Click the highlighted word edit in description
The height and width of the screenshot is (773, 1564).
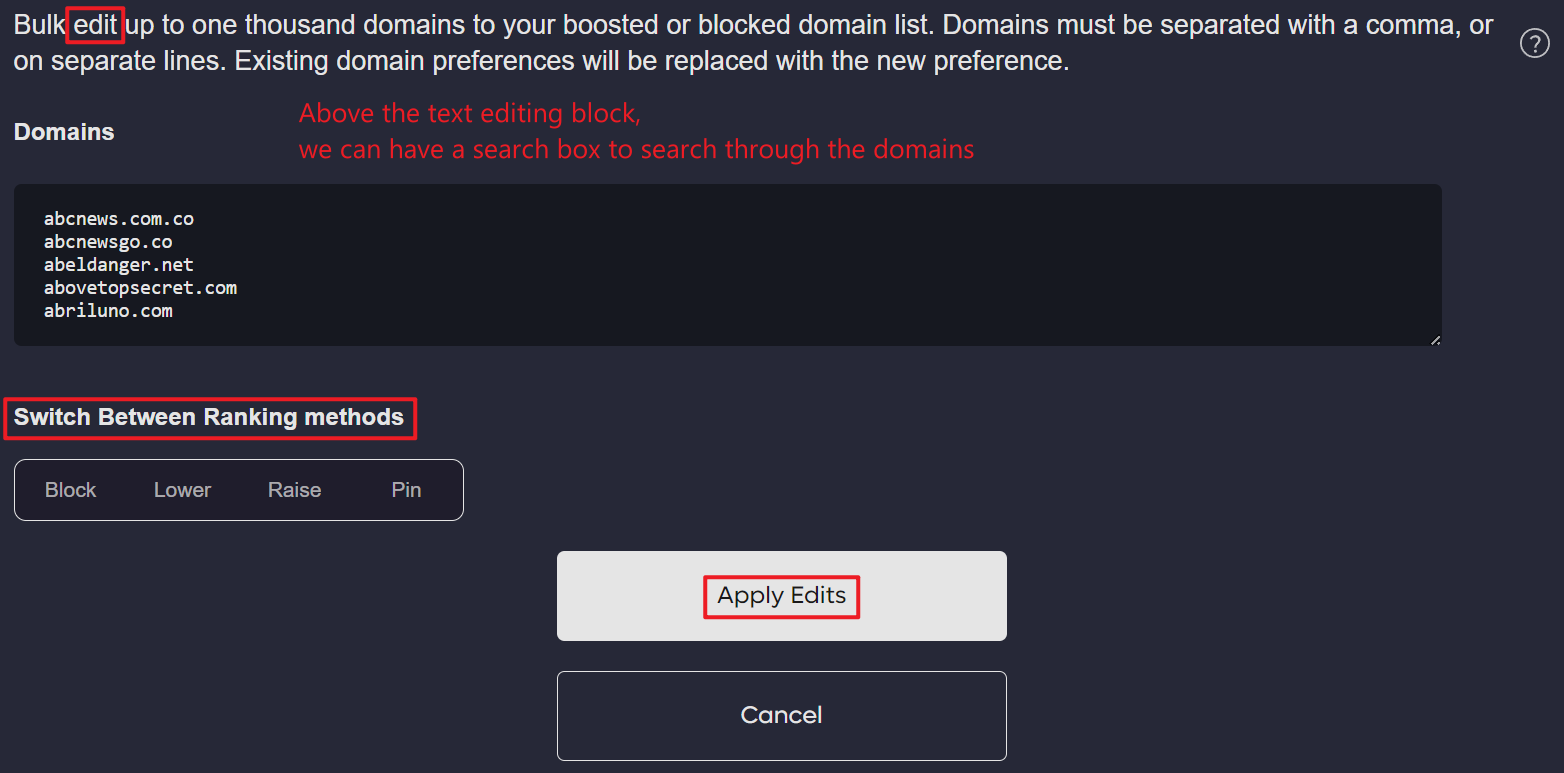[96, 25]
